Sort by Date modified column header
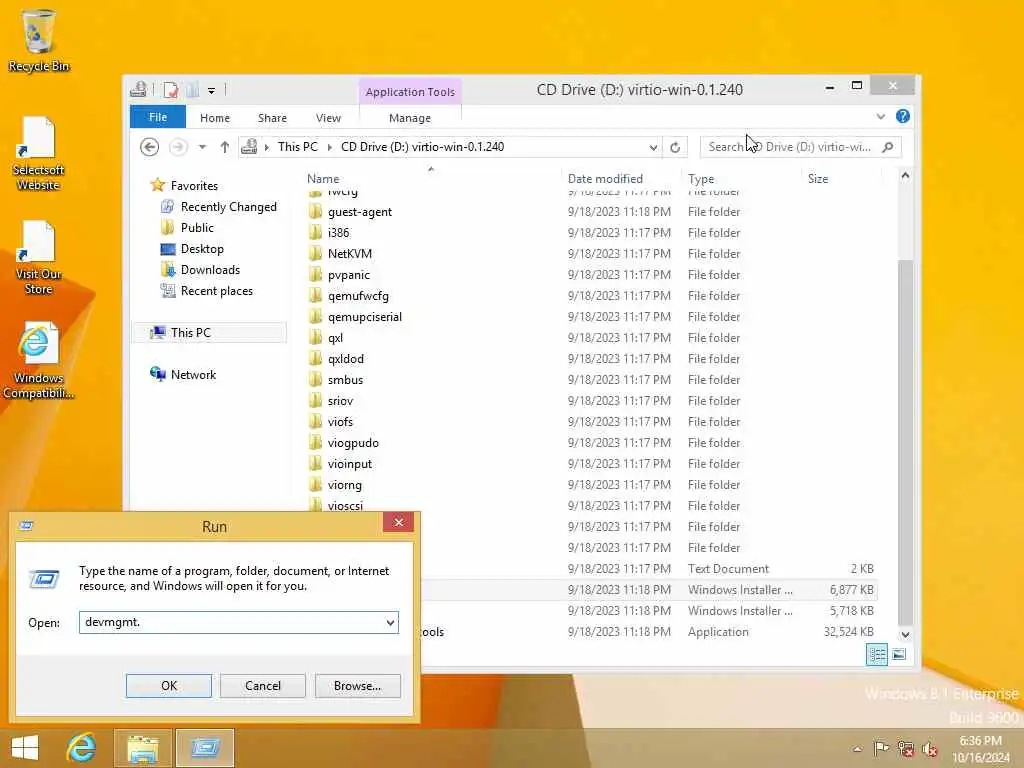Viewport: 1024px width, 768px height. tap(620, 178)
